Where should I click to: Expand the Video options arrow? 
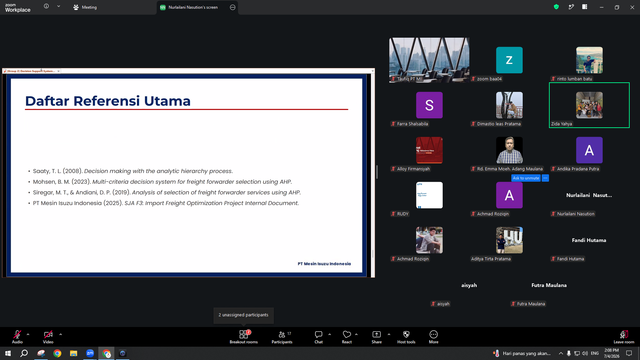click(x=60, y=334)
